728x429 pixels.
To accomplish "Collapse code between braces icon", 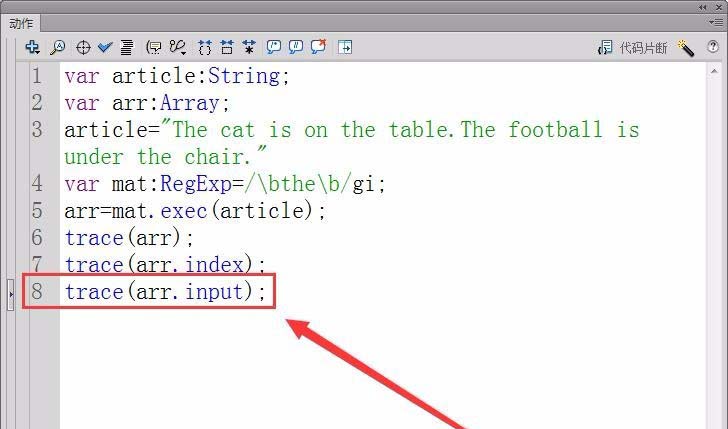I will tap(204, 47).
